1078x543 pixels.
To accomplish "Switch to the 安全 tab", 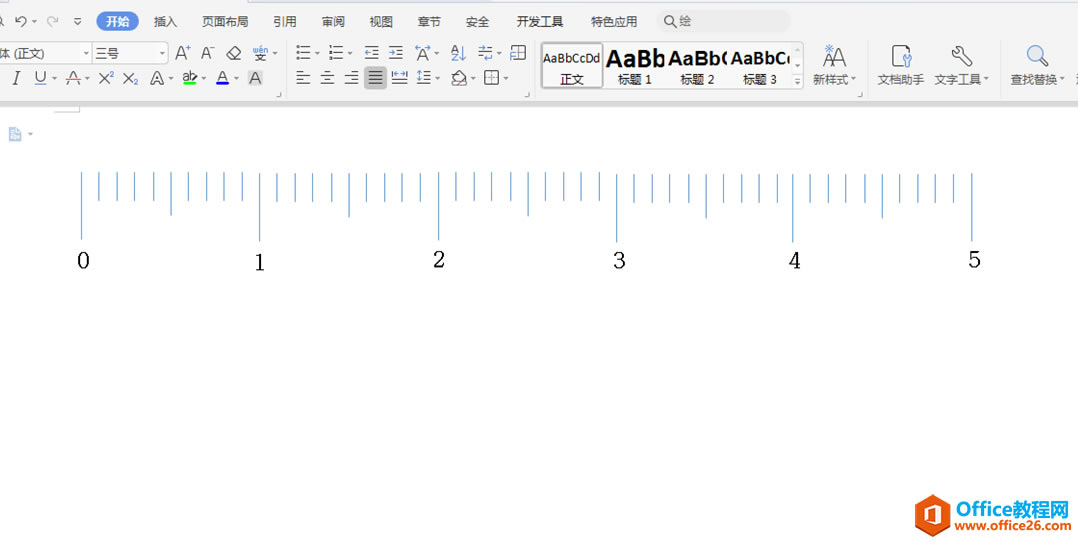I will coord(477,22).
